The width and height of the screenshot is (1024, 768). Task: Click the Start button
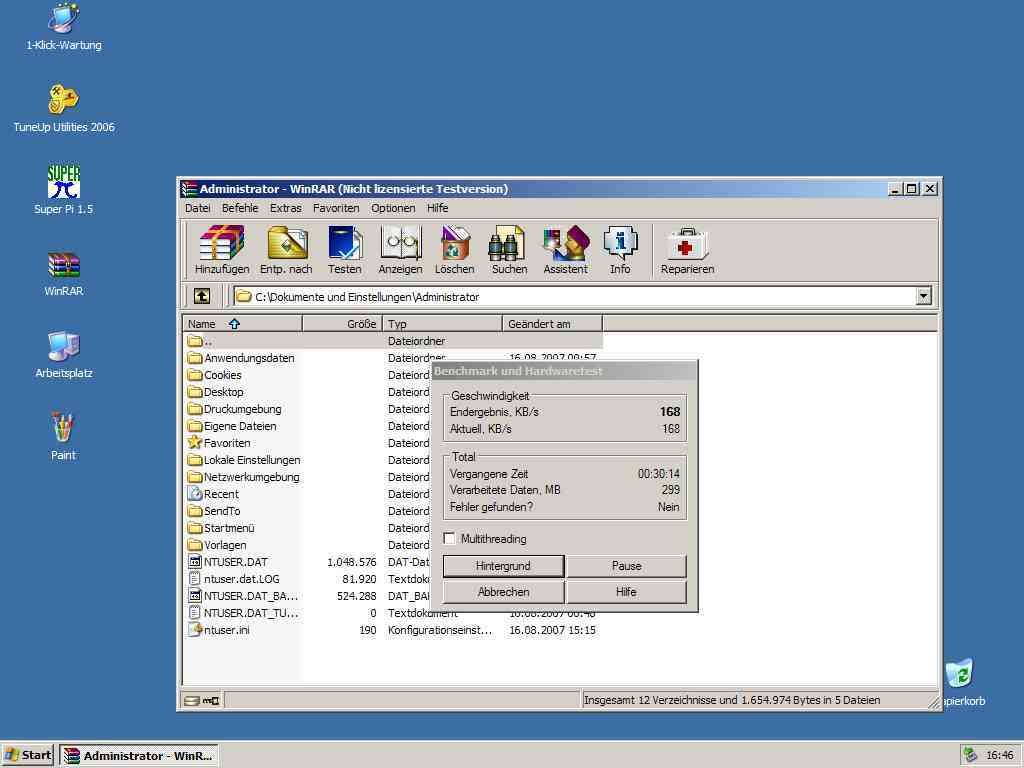[x=27, y=755]
